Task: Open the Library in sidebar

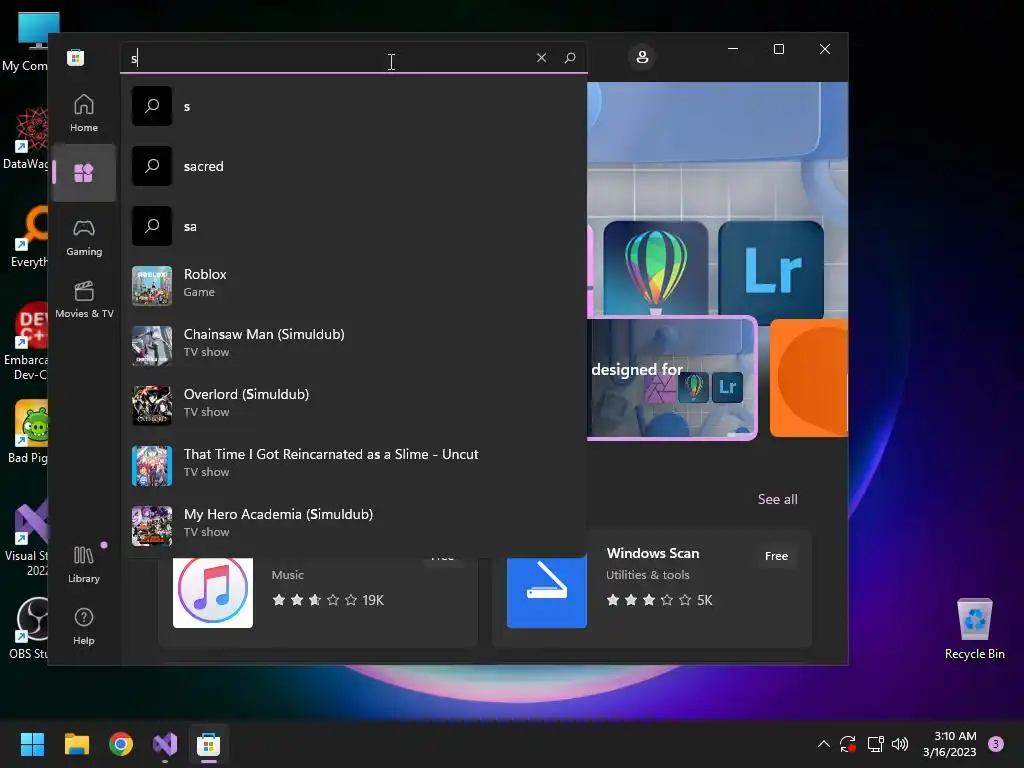Action: pos(84,565)
